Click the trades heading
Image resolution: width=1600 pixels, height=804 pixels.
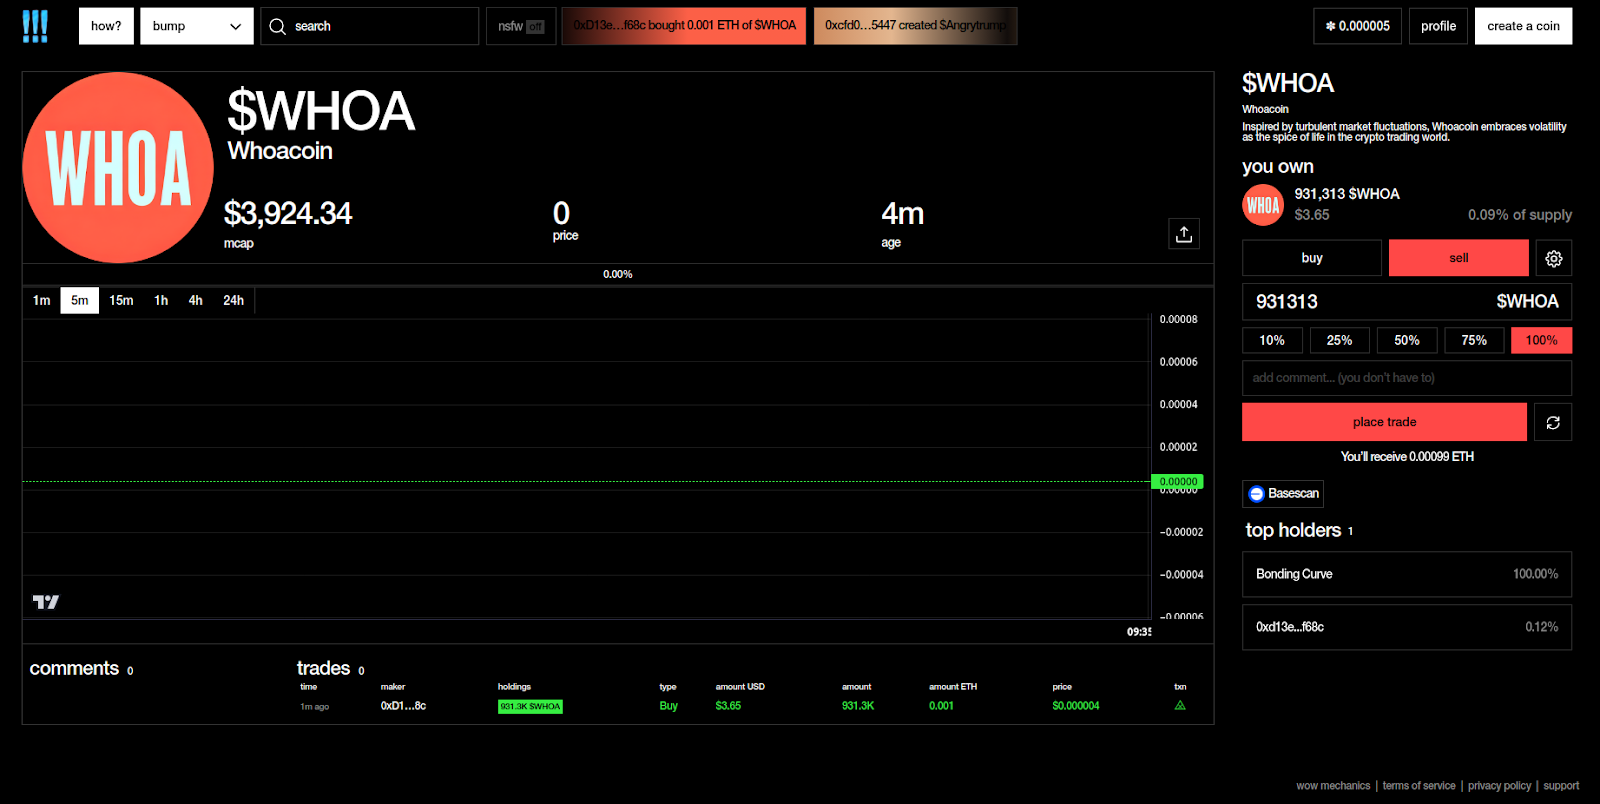323,668
